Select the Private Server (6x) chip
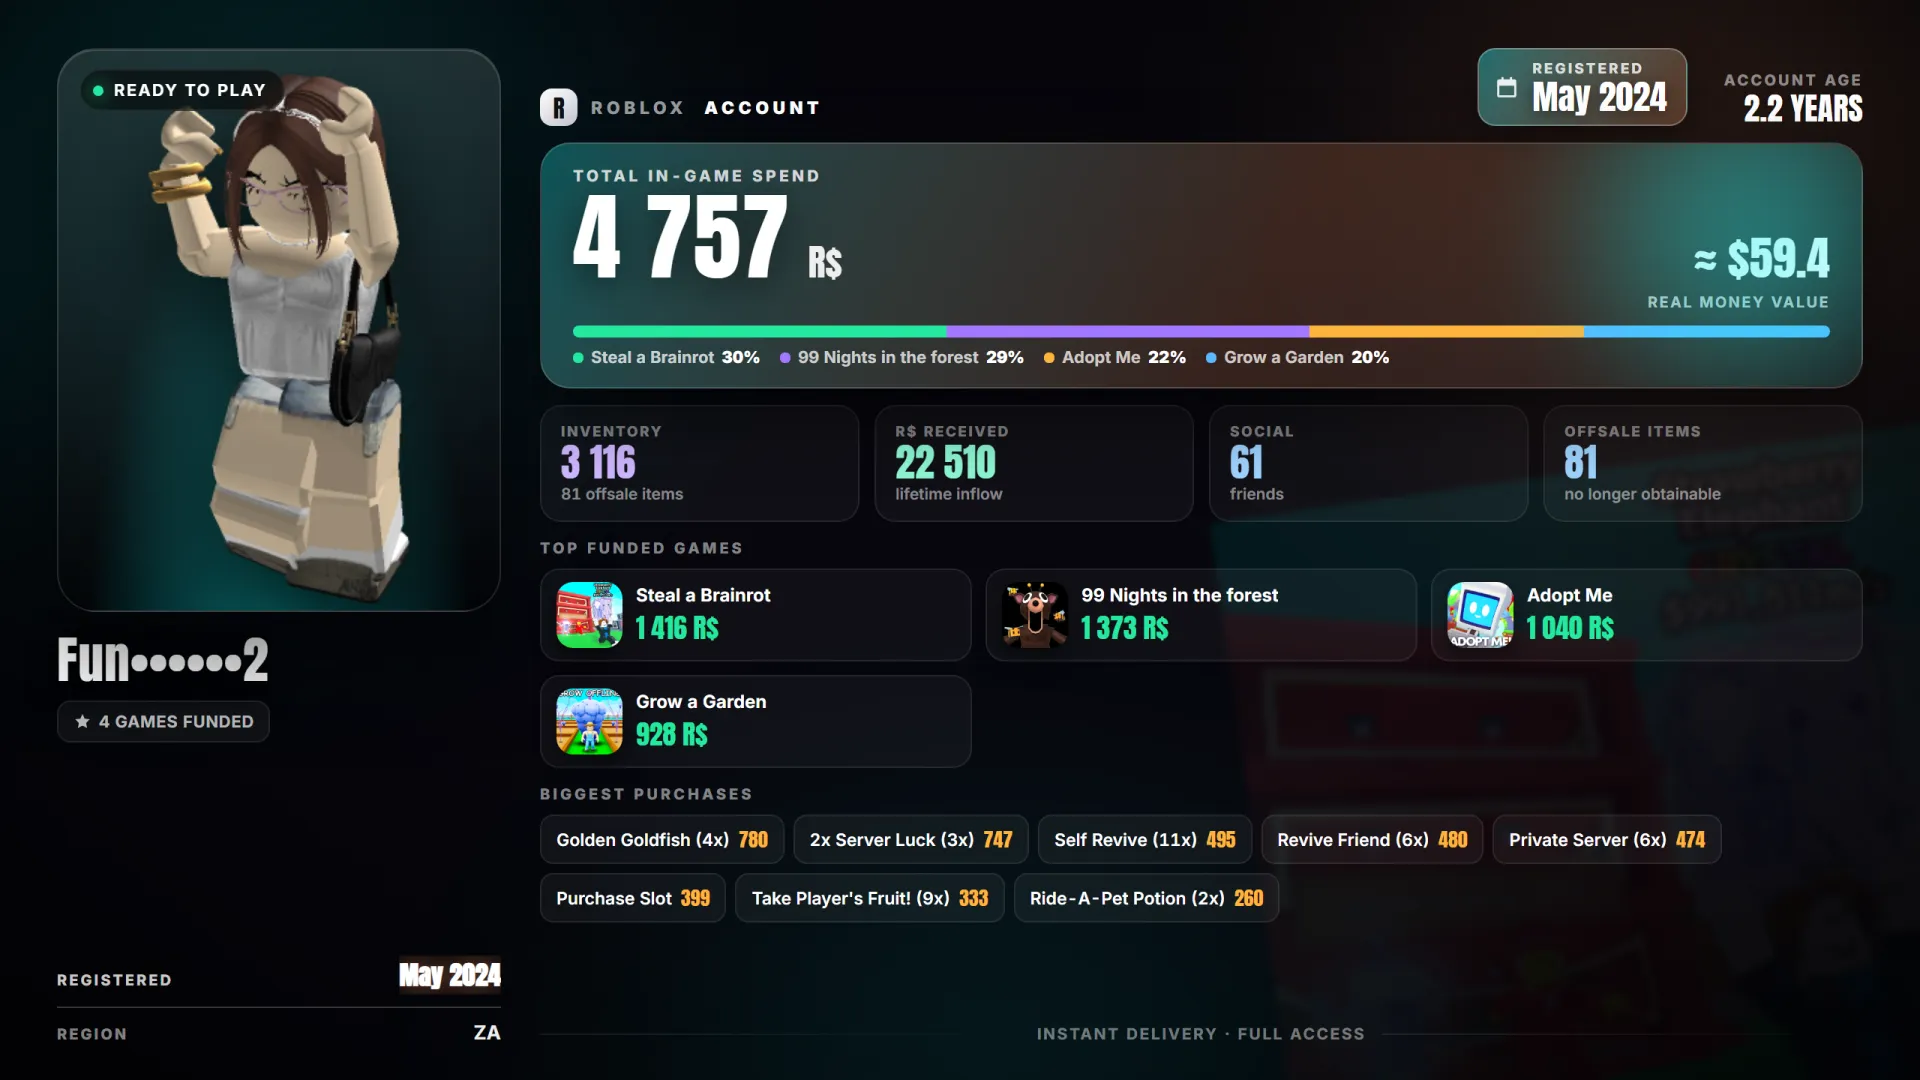 1607,840
